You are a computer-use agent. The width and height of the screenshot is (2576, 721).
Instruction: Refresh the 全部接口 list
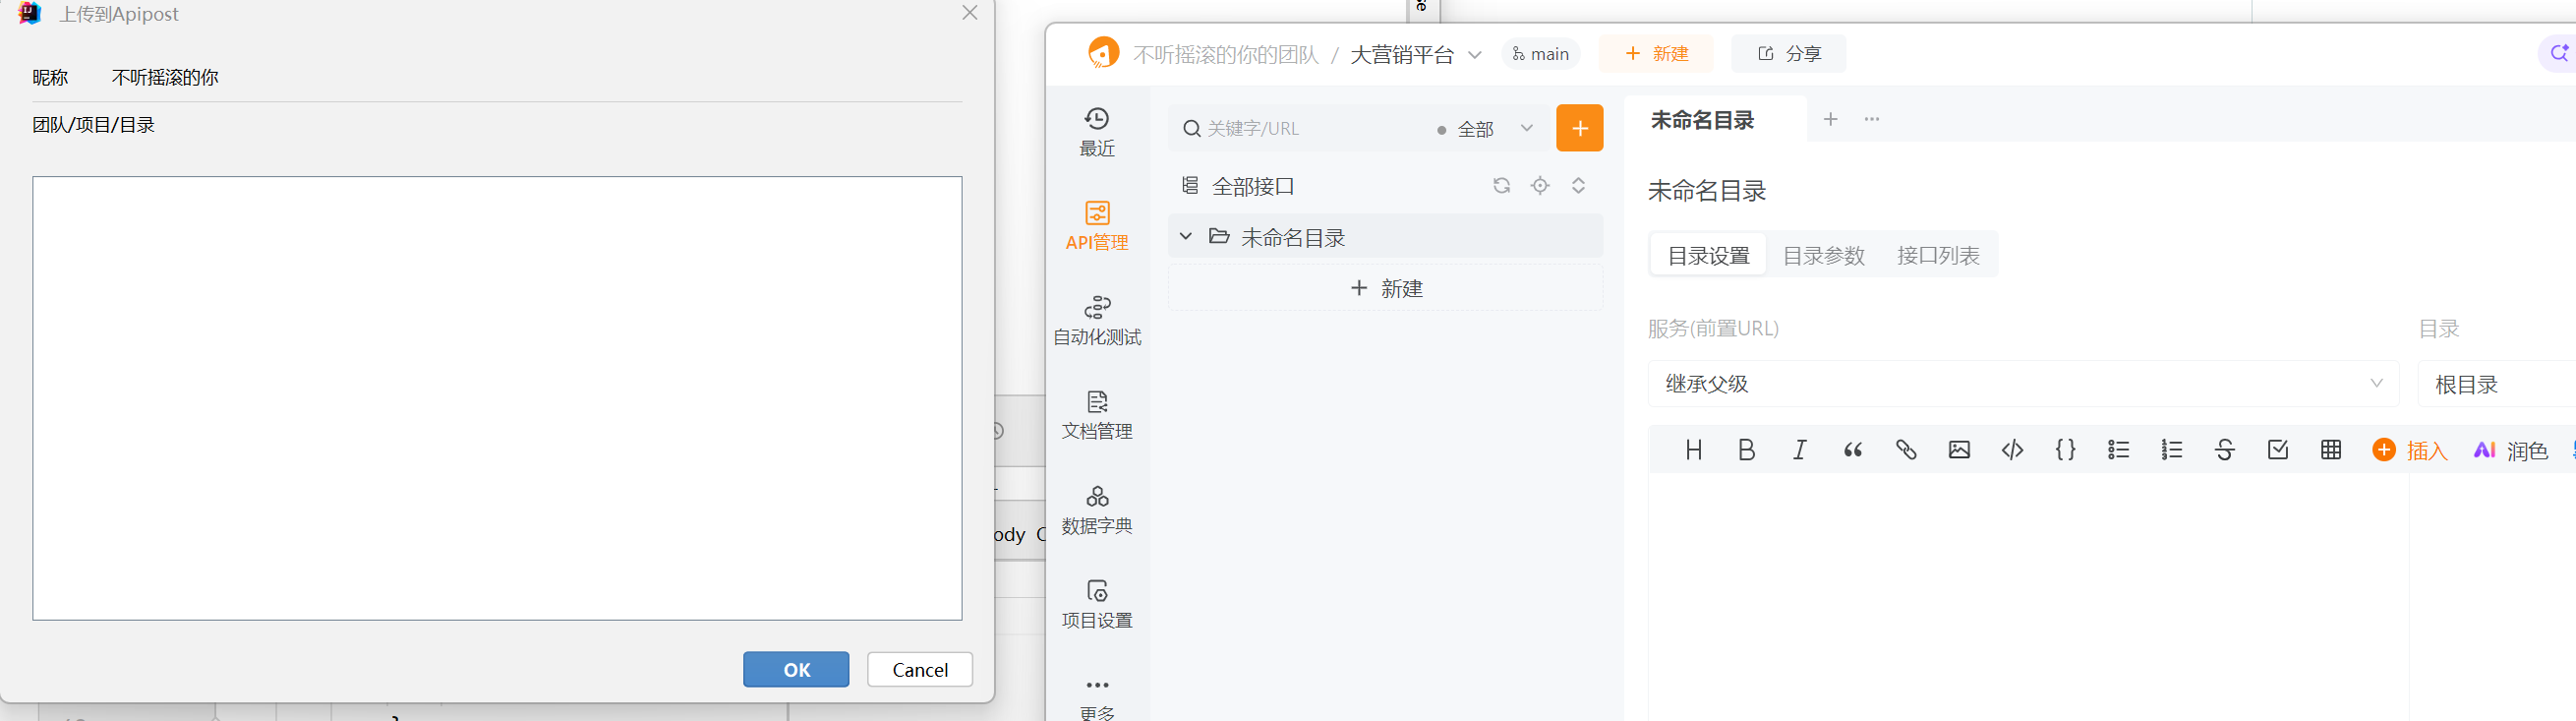tap(1501, 186)
